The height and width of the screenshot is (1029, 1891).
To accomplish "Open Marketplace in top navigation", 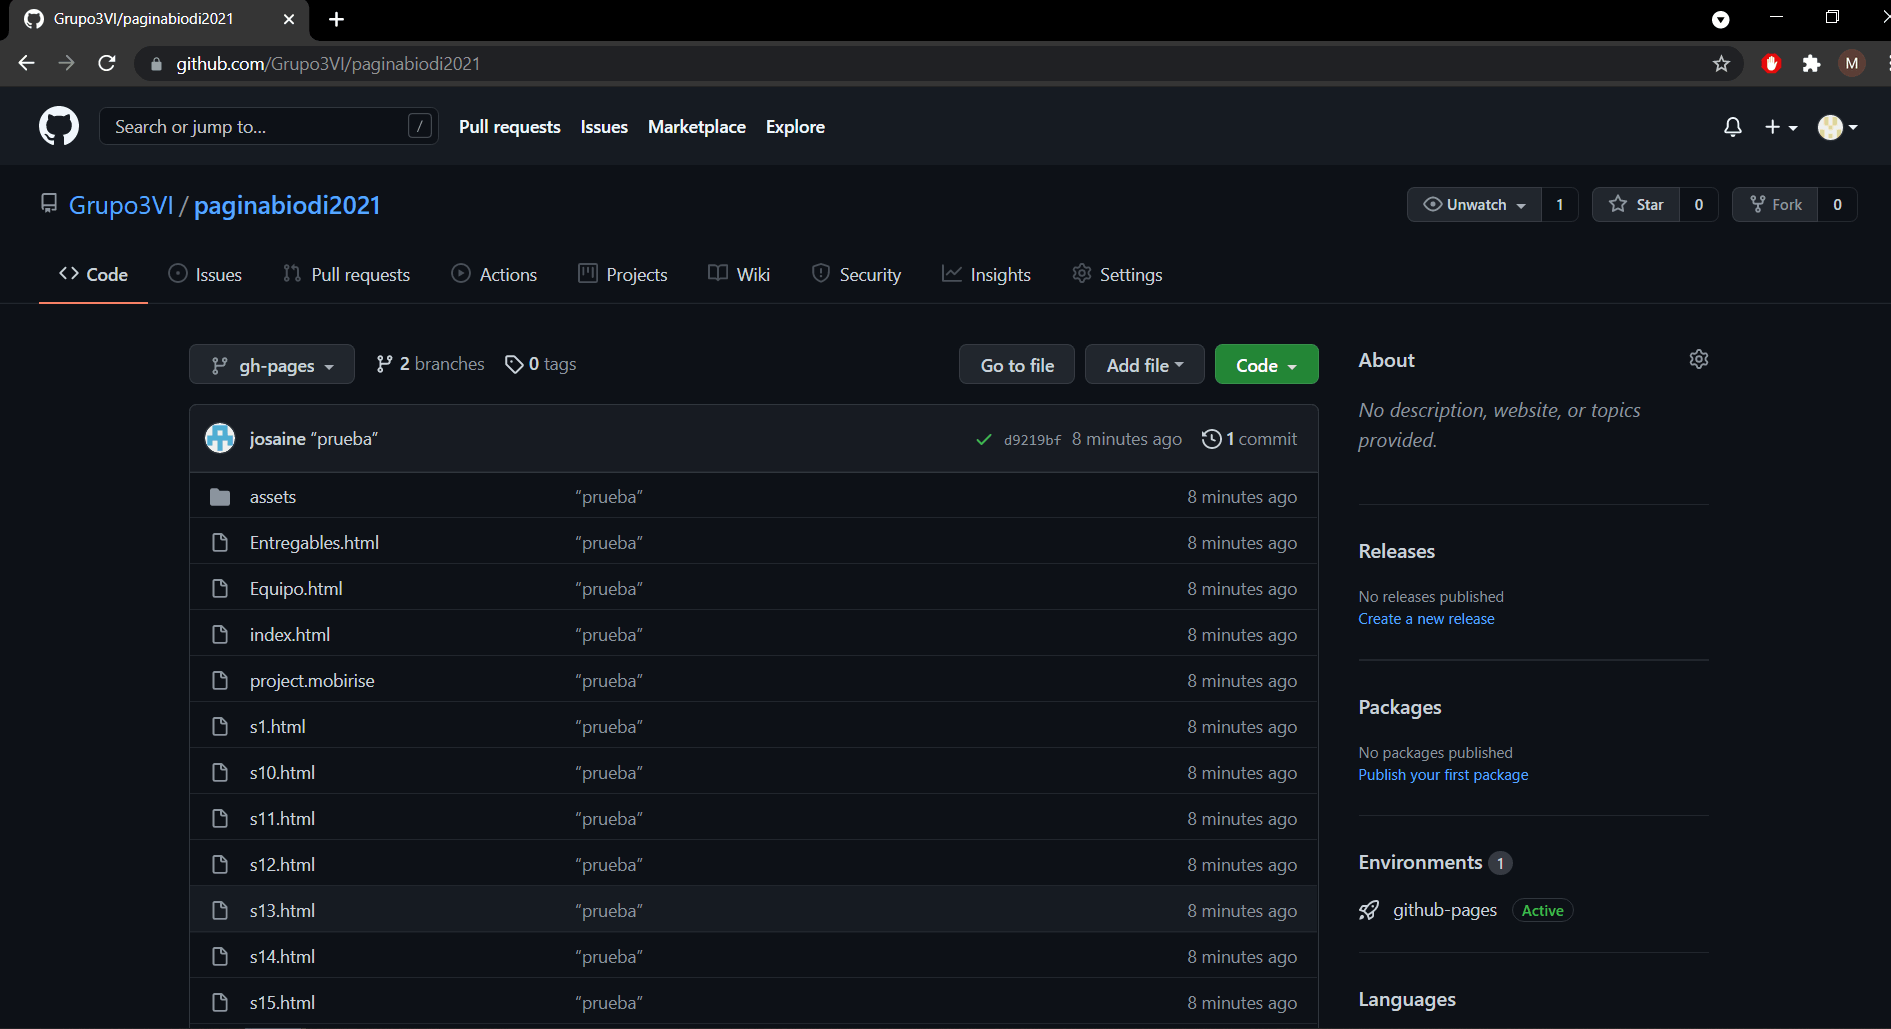I will (x=697, y=127).
